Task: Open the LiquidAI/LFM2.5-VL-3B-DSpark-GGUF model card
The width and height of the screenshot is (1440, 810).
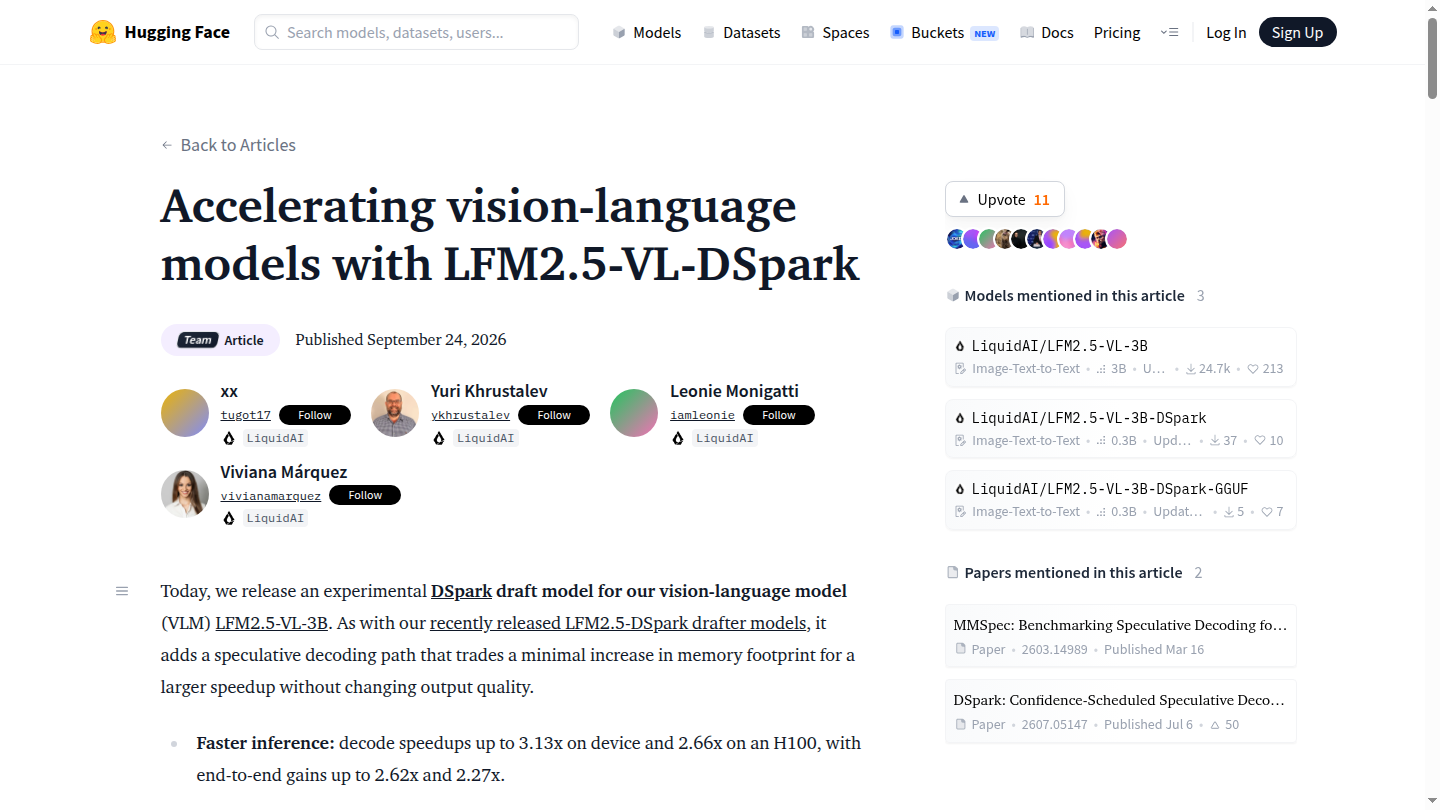Action: 1121,500
